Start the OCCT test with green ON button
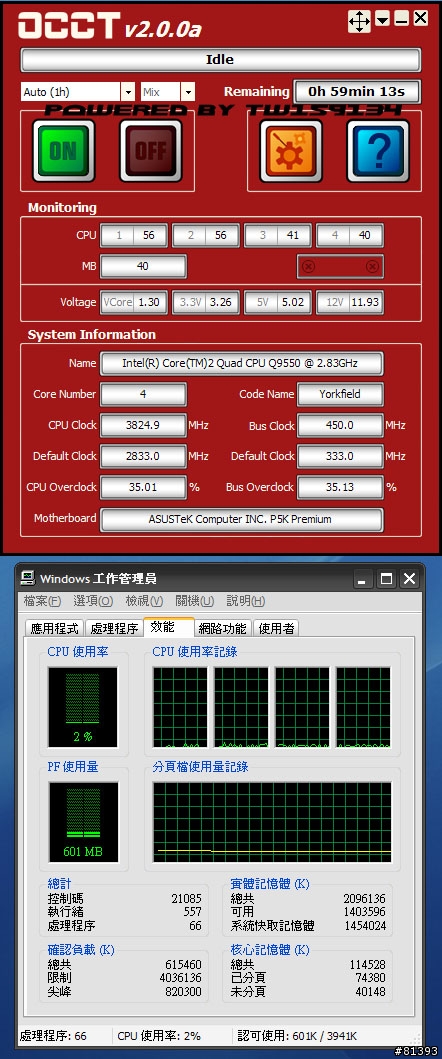442x1059 pixels. 64,151
